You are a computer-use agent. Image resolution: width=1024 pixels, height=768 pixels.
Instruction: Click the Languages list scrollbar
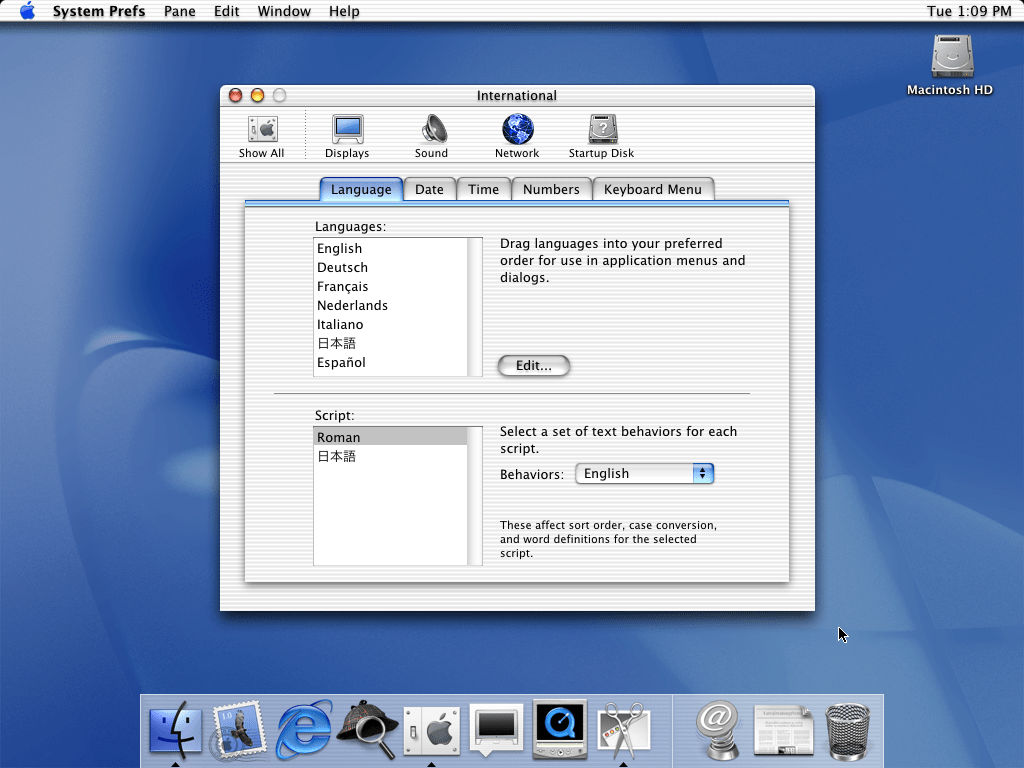[475, 306]
